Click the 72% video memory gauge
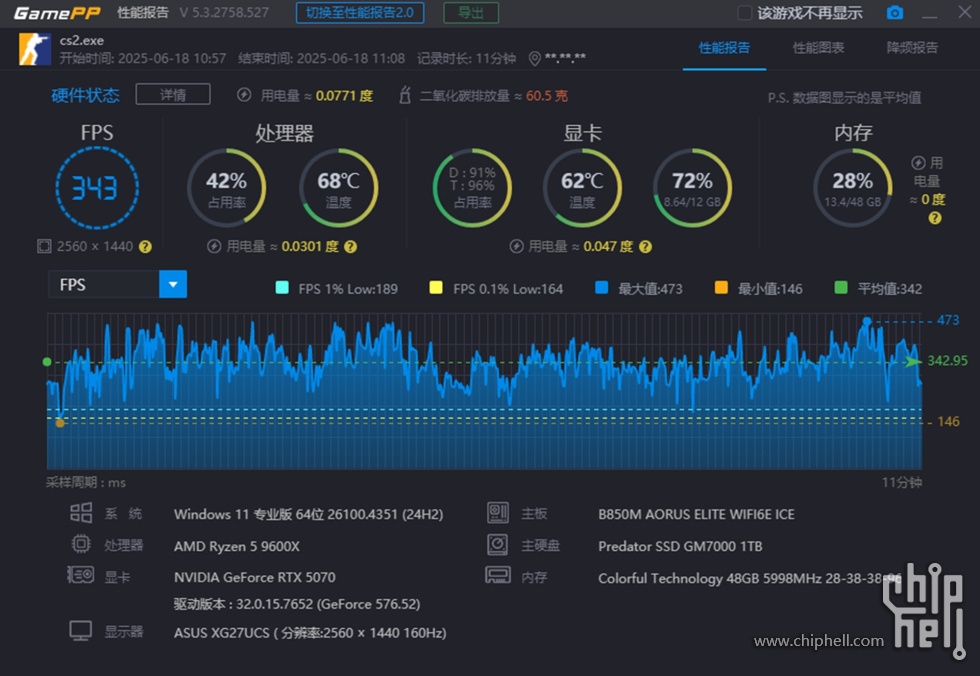Screen dimensions: 980x676 point(692,188)
